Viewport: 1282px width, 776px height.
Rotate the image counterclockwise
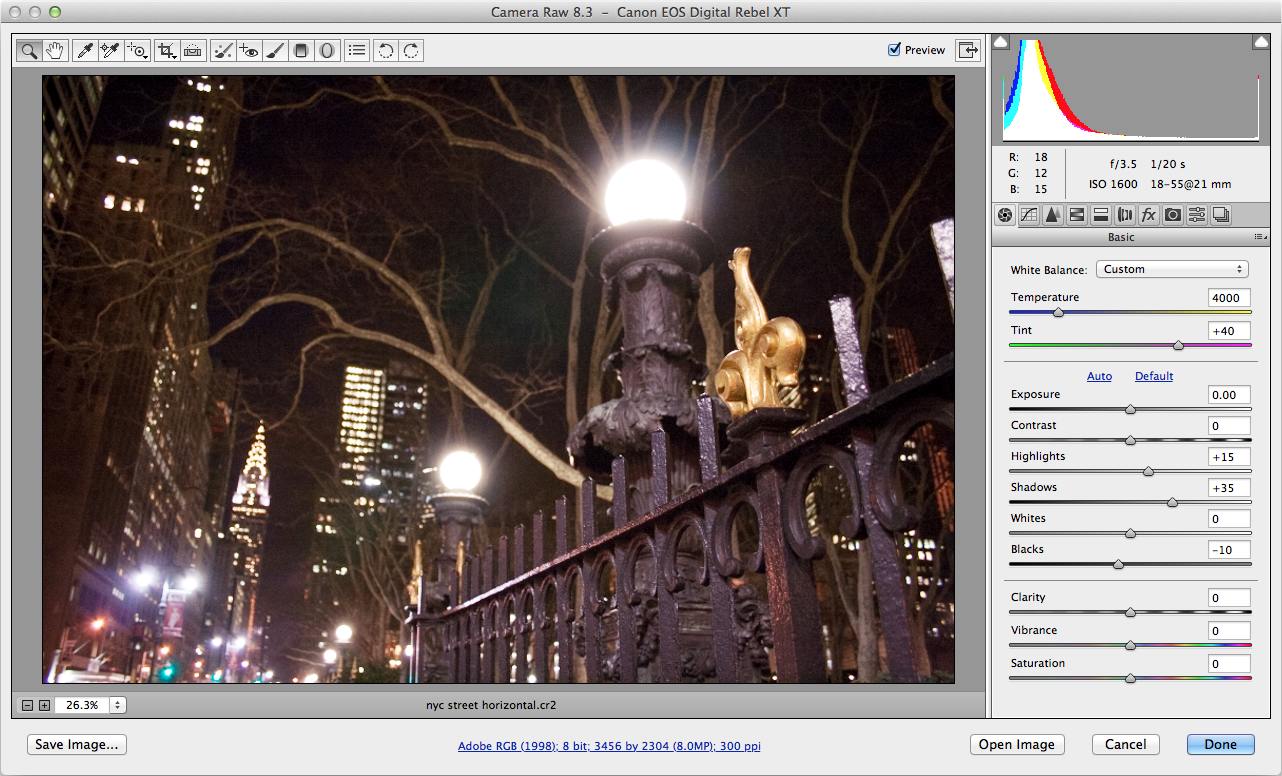[x=385, y=50]
